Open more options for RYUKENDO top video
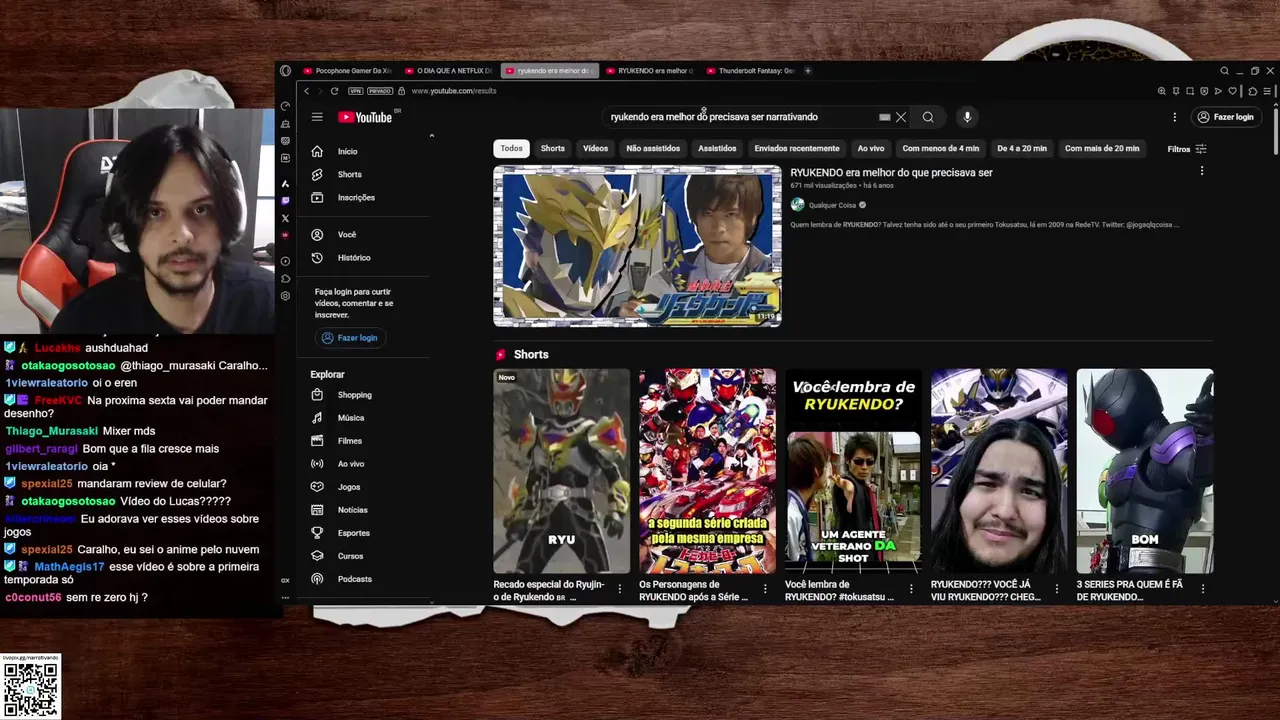 [1202, 171]
